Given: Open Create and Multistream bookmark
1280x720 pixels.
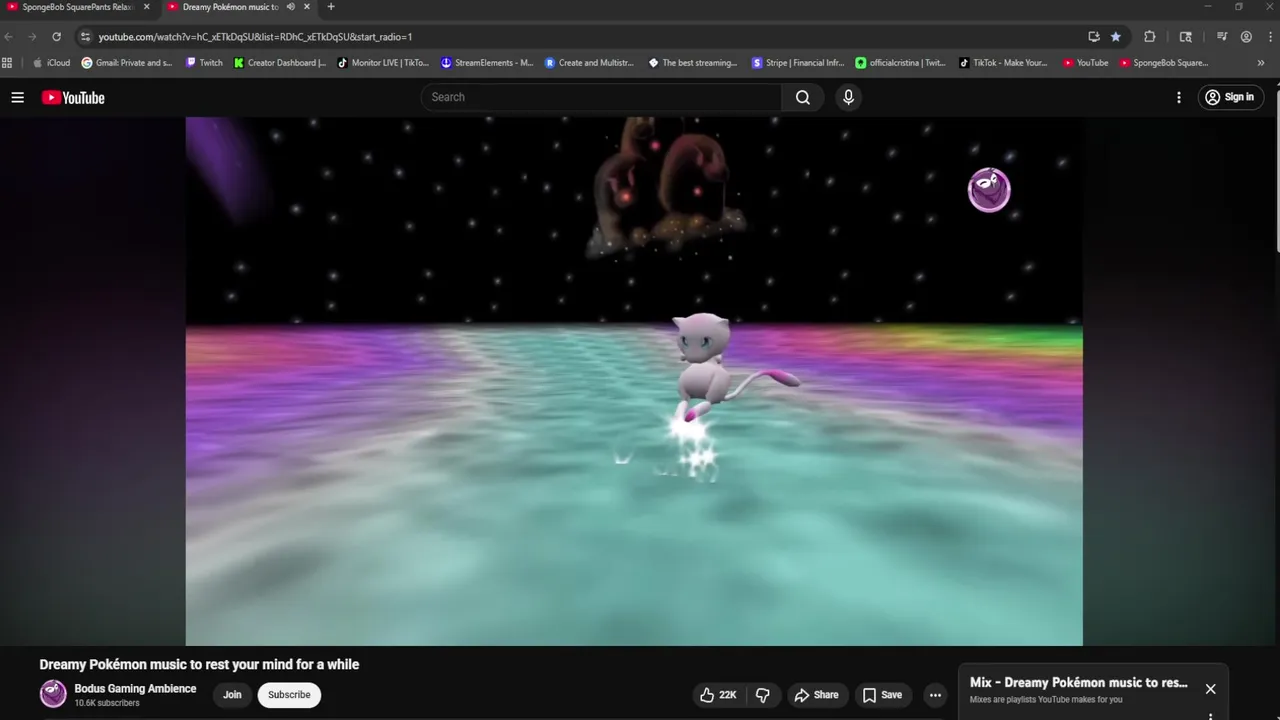Looking at the screenshot, I should [590, 63].
